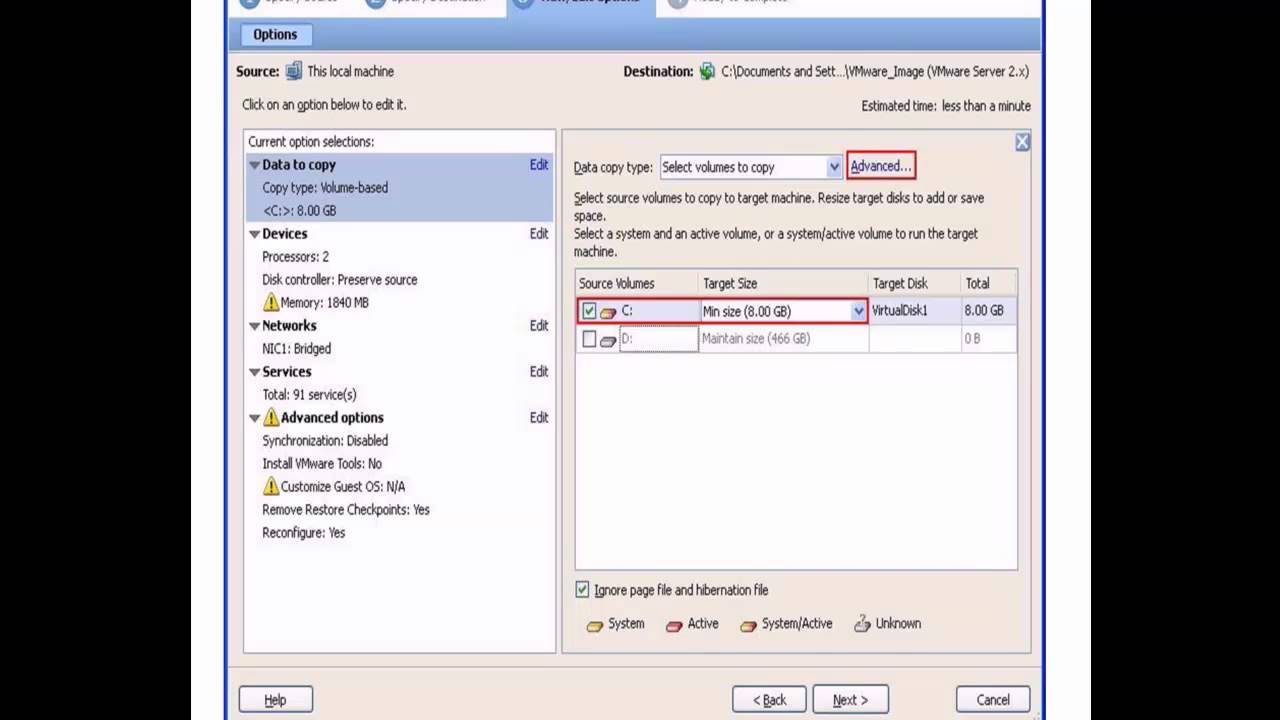Uncheck the C: source volume checkbox
Screen dimensions: 1280x720
point(589,311)
